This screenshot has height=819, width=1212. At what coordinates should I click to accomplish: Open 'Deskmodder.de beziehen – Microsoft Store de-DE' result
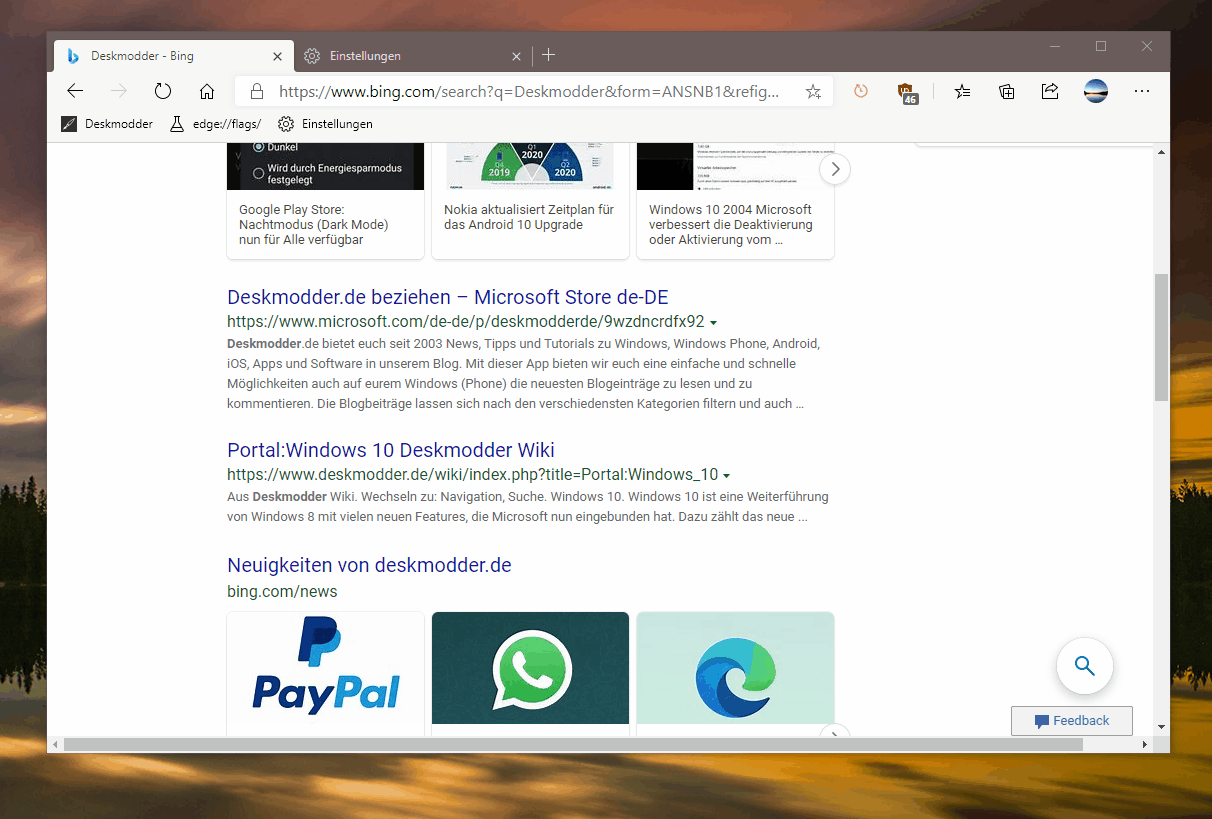coord(448,297)
